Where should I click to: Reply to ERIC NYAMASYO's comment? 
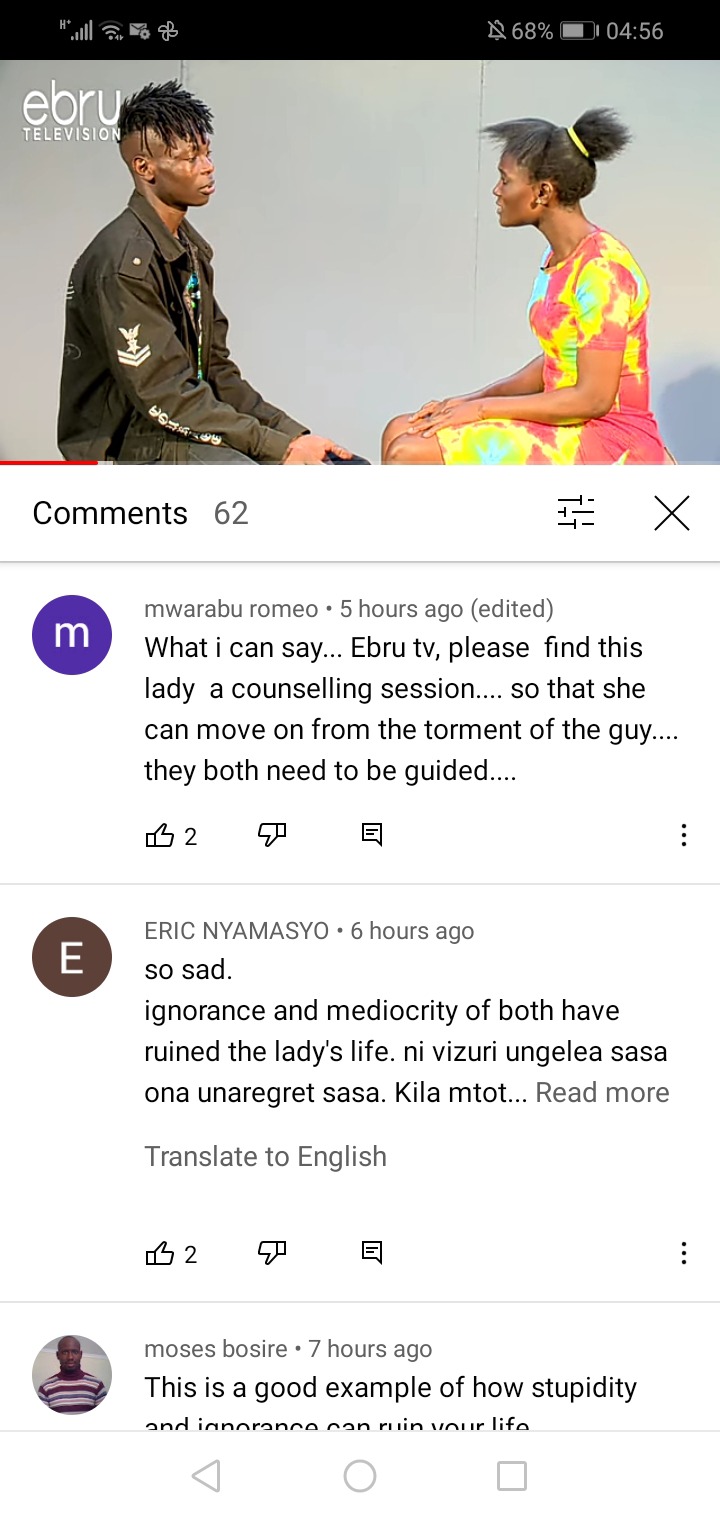tap(372, 1253)
